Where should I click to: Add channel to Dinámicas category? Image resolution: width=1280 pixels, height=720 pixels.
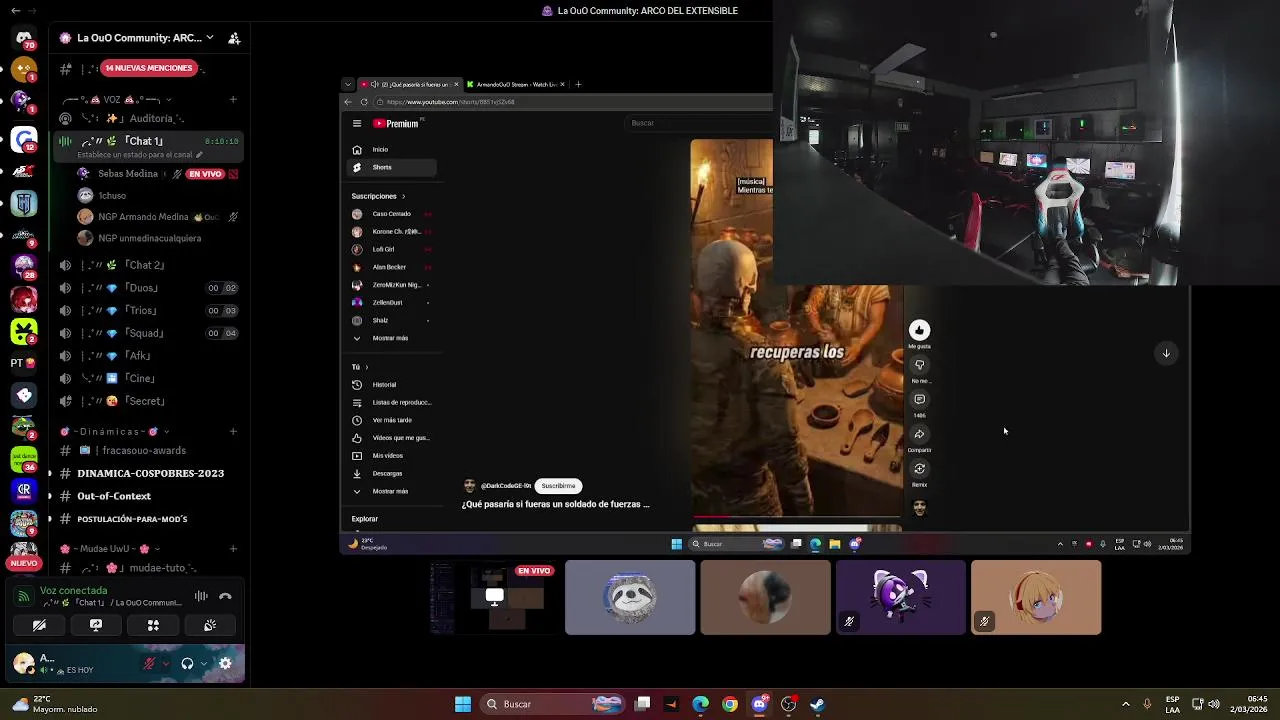(x=233, y=432)
